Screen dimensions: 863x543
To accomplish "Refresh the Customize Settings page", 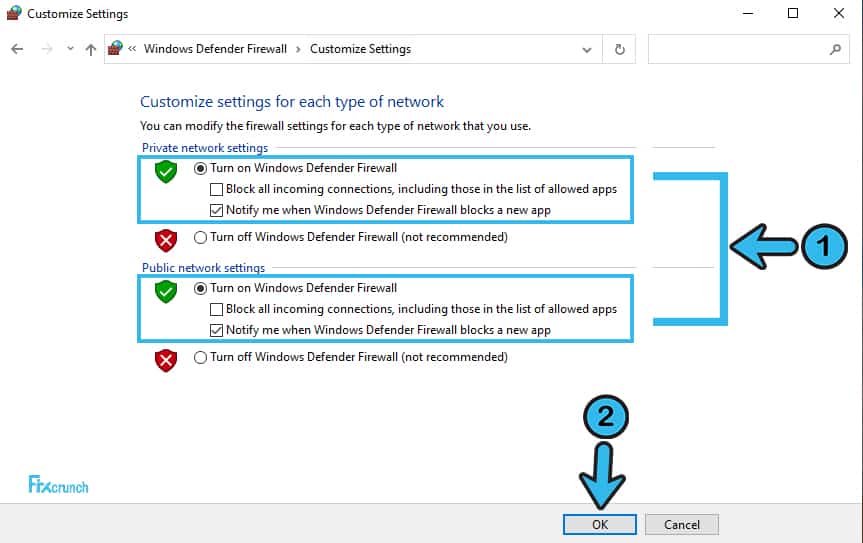I will [619, 50].
